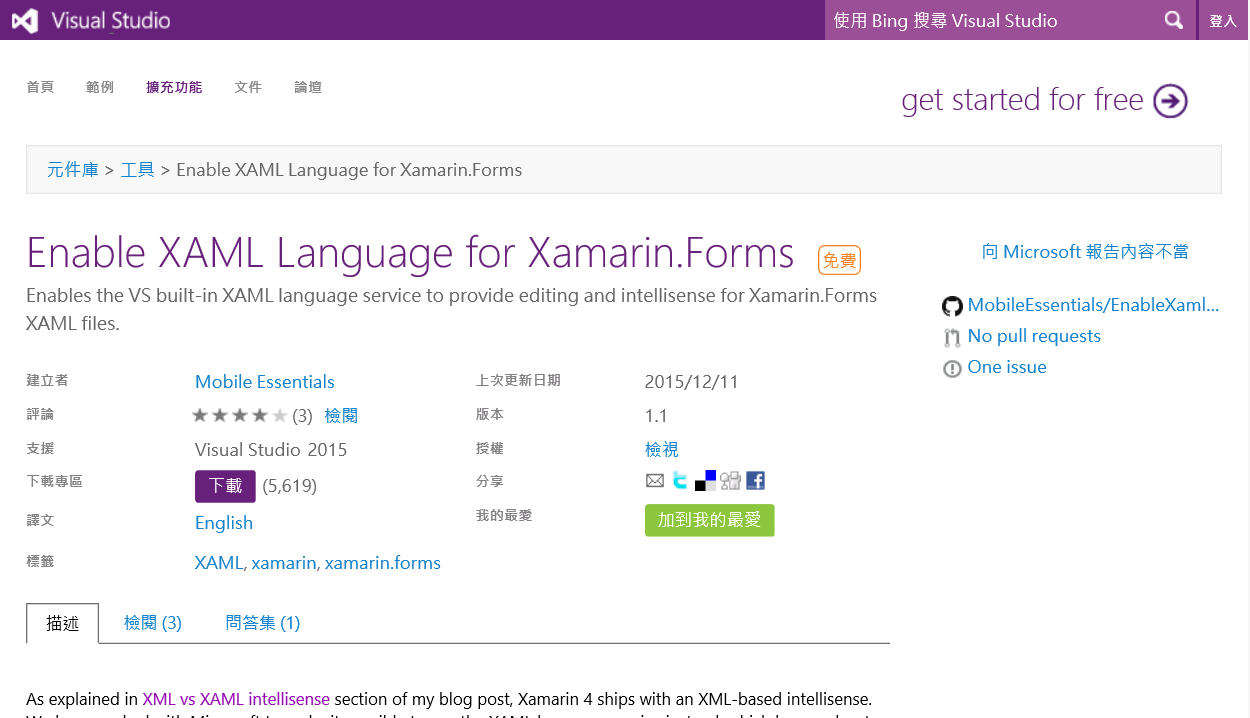Click the 下載專區 label

pos(54,481)
